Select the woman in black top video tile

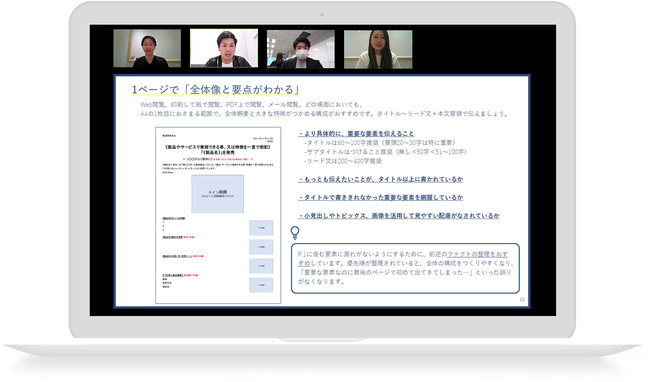tap(147, 48)
